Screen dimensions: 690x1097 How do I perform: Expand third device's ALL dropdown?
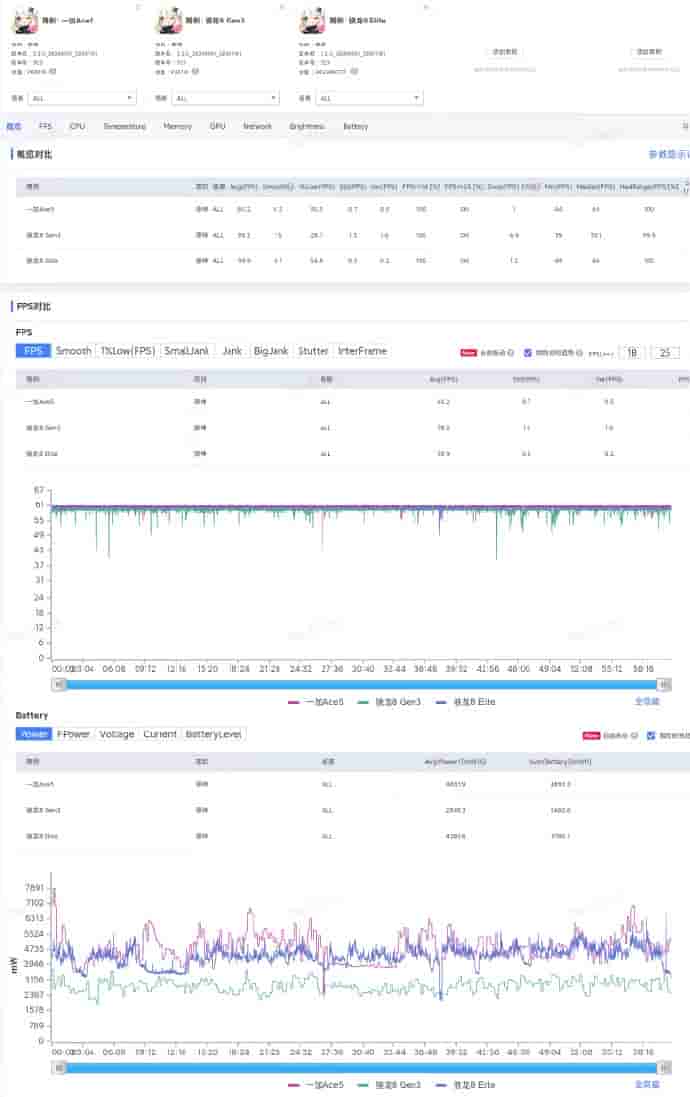[369, 98]
